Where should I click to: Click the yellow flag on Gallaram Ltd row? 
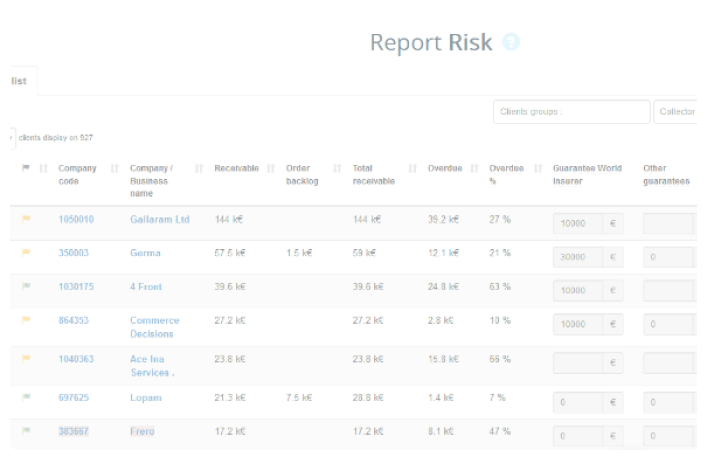point(26,218)
